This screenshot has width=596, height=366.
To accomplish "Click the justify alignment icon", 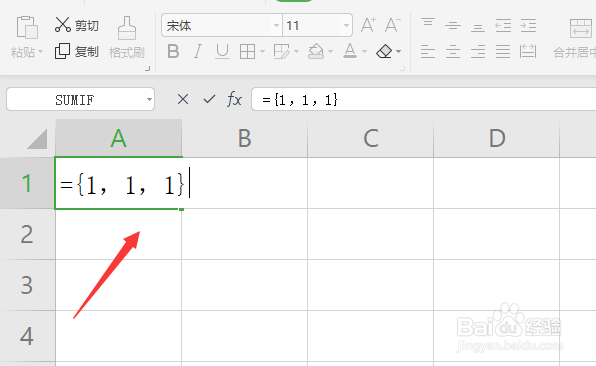I will 503,51.
